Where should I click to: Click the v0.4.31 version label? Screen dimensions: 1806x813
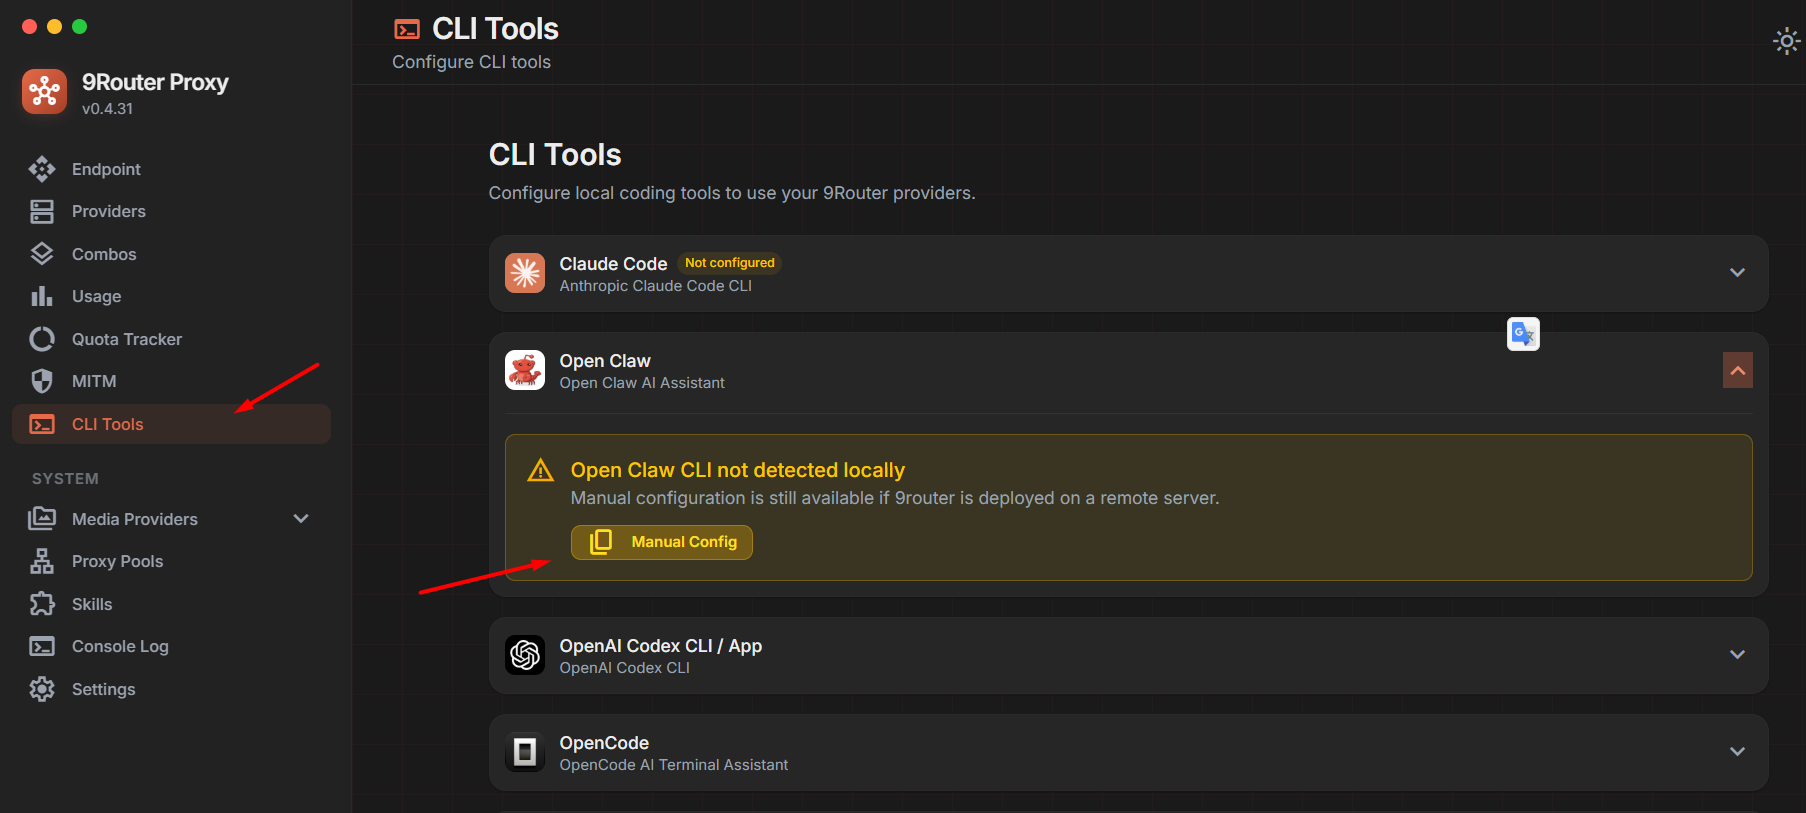click(x=107, y=109)
